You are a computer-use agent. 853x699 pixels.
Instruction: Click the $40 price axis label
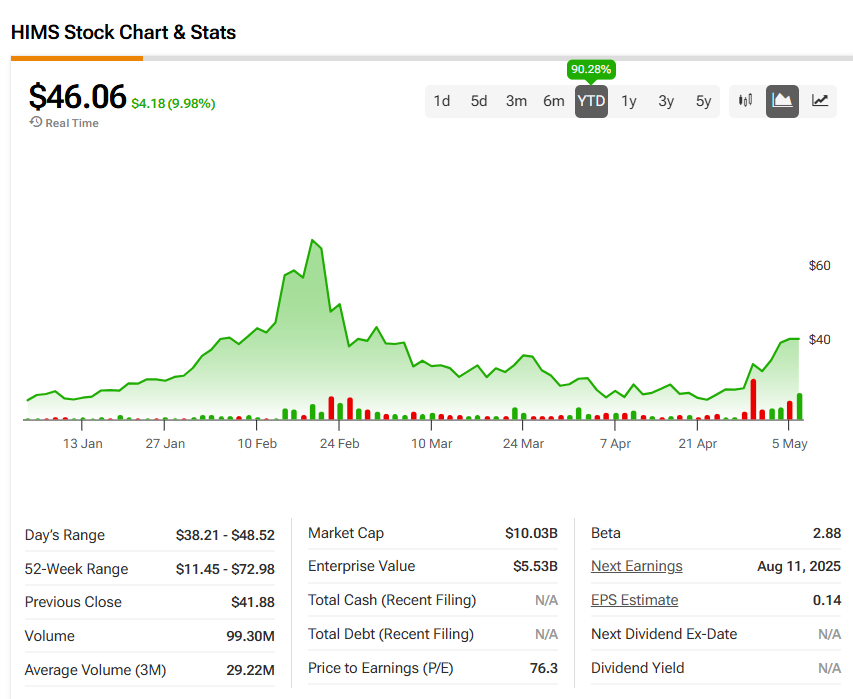point(819,339)
